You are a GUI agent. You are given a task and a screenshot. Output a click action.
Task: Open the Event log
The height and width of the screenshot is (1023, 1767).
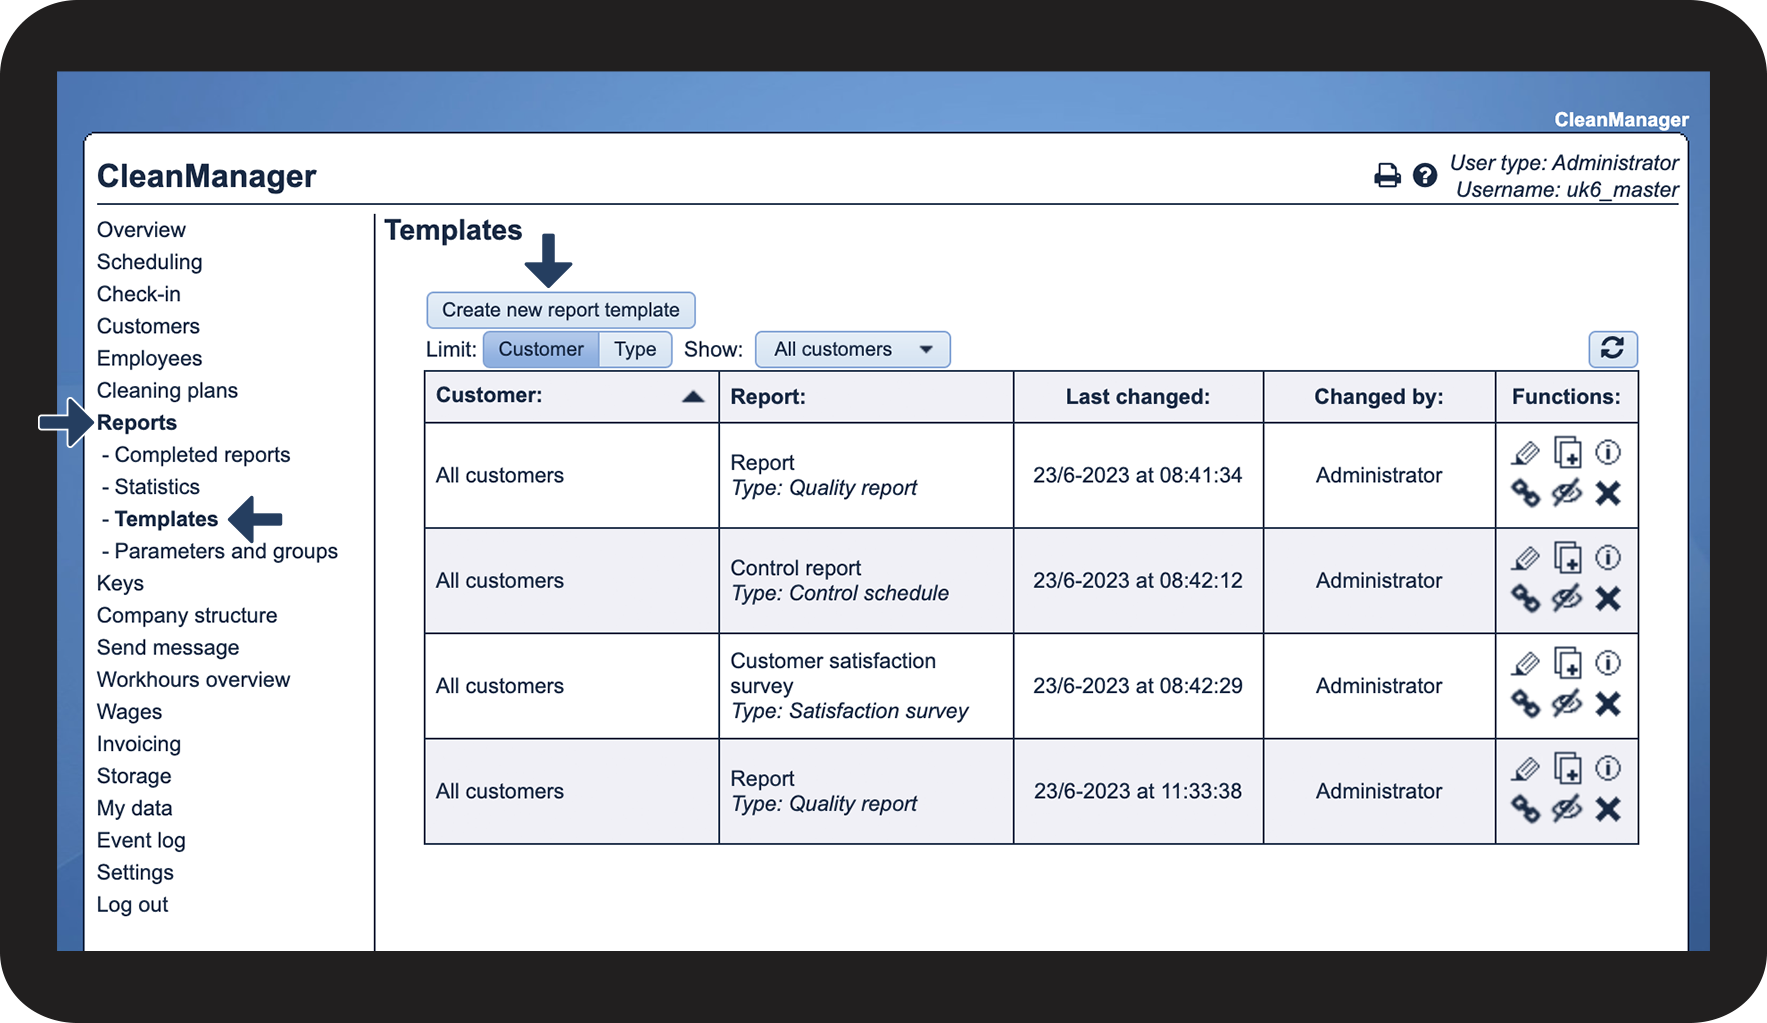click(141, 840)
